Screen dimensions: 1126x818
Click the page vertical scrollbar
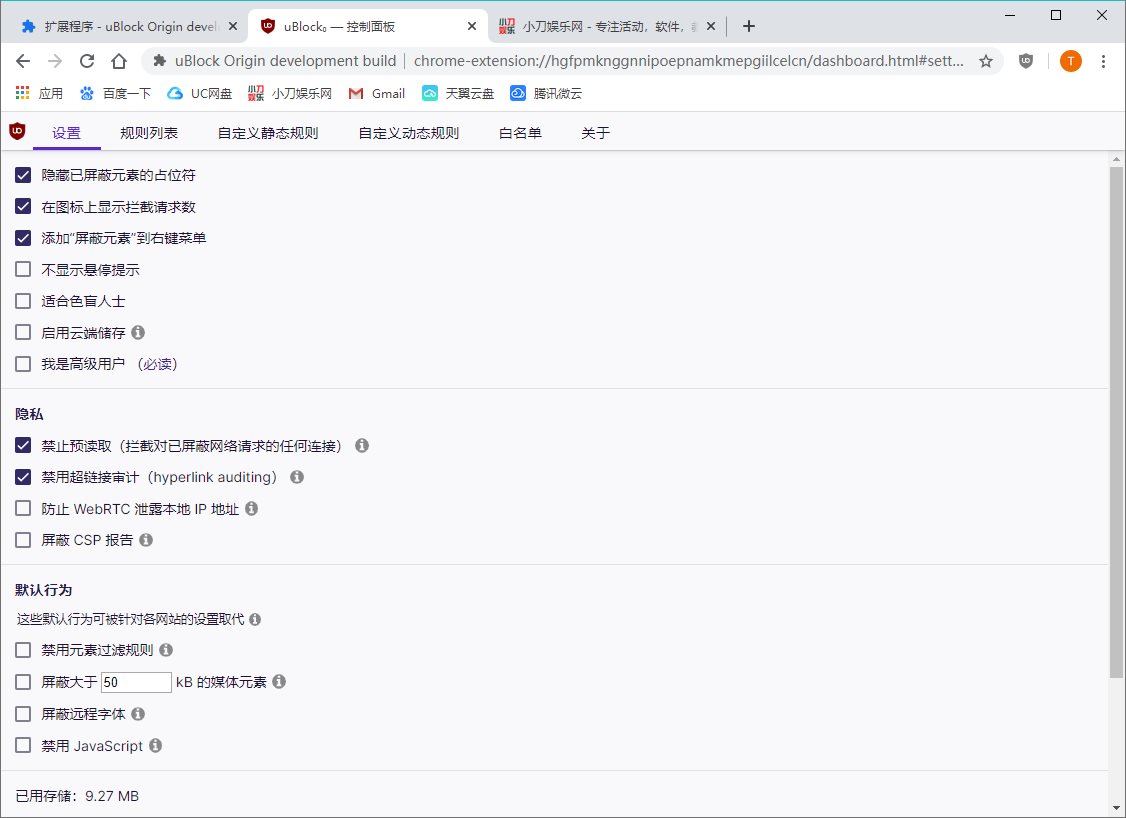click(1116, 420)
